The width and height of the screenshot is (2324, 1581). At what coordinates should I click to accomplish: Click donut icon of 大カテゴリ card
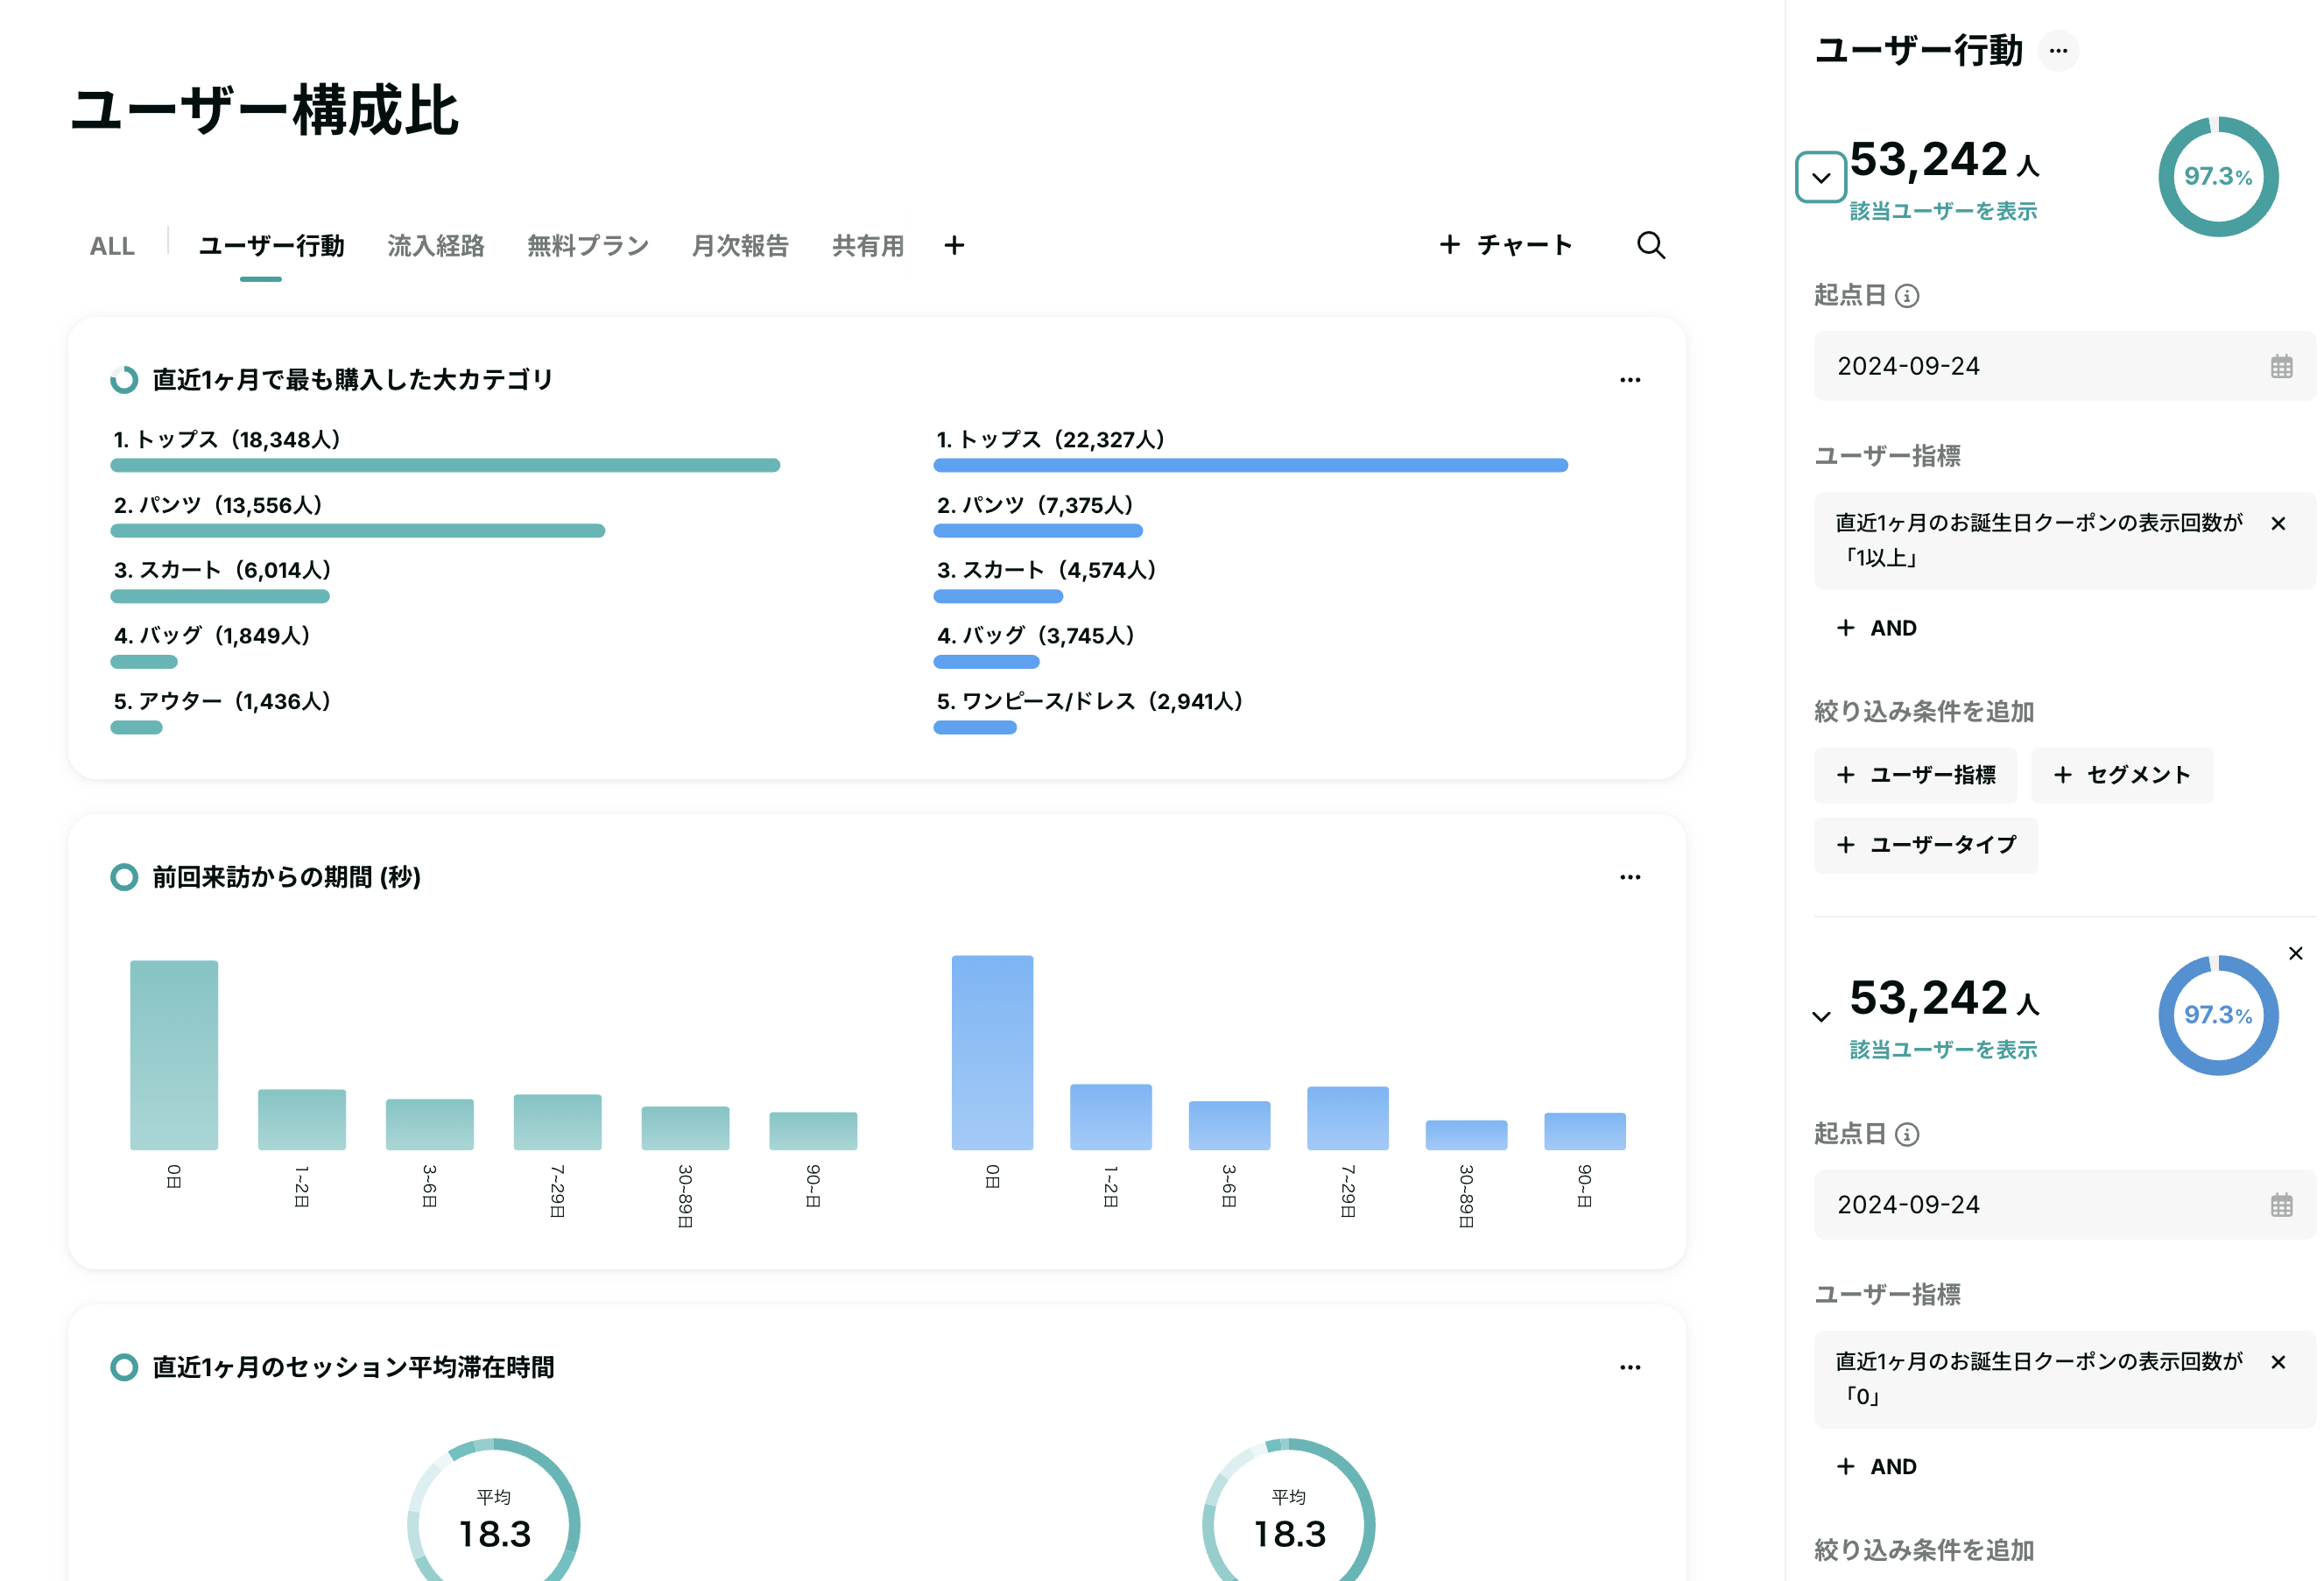(x=124, y=380)
